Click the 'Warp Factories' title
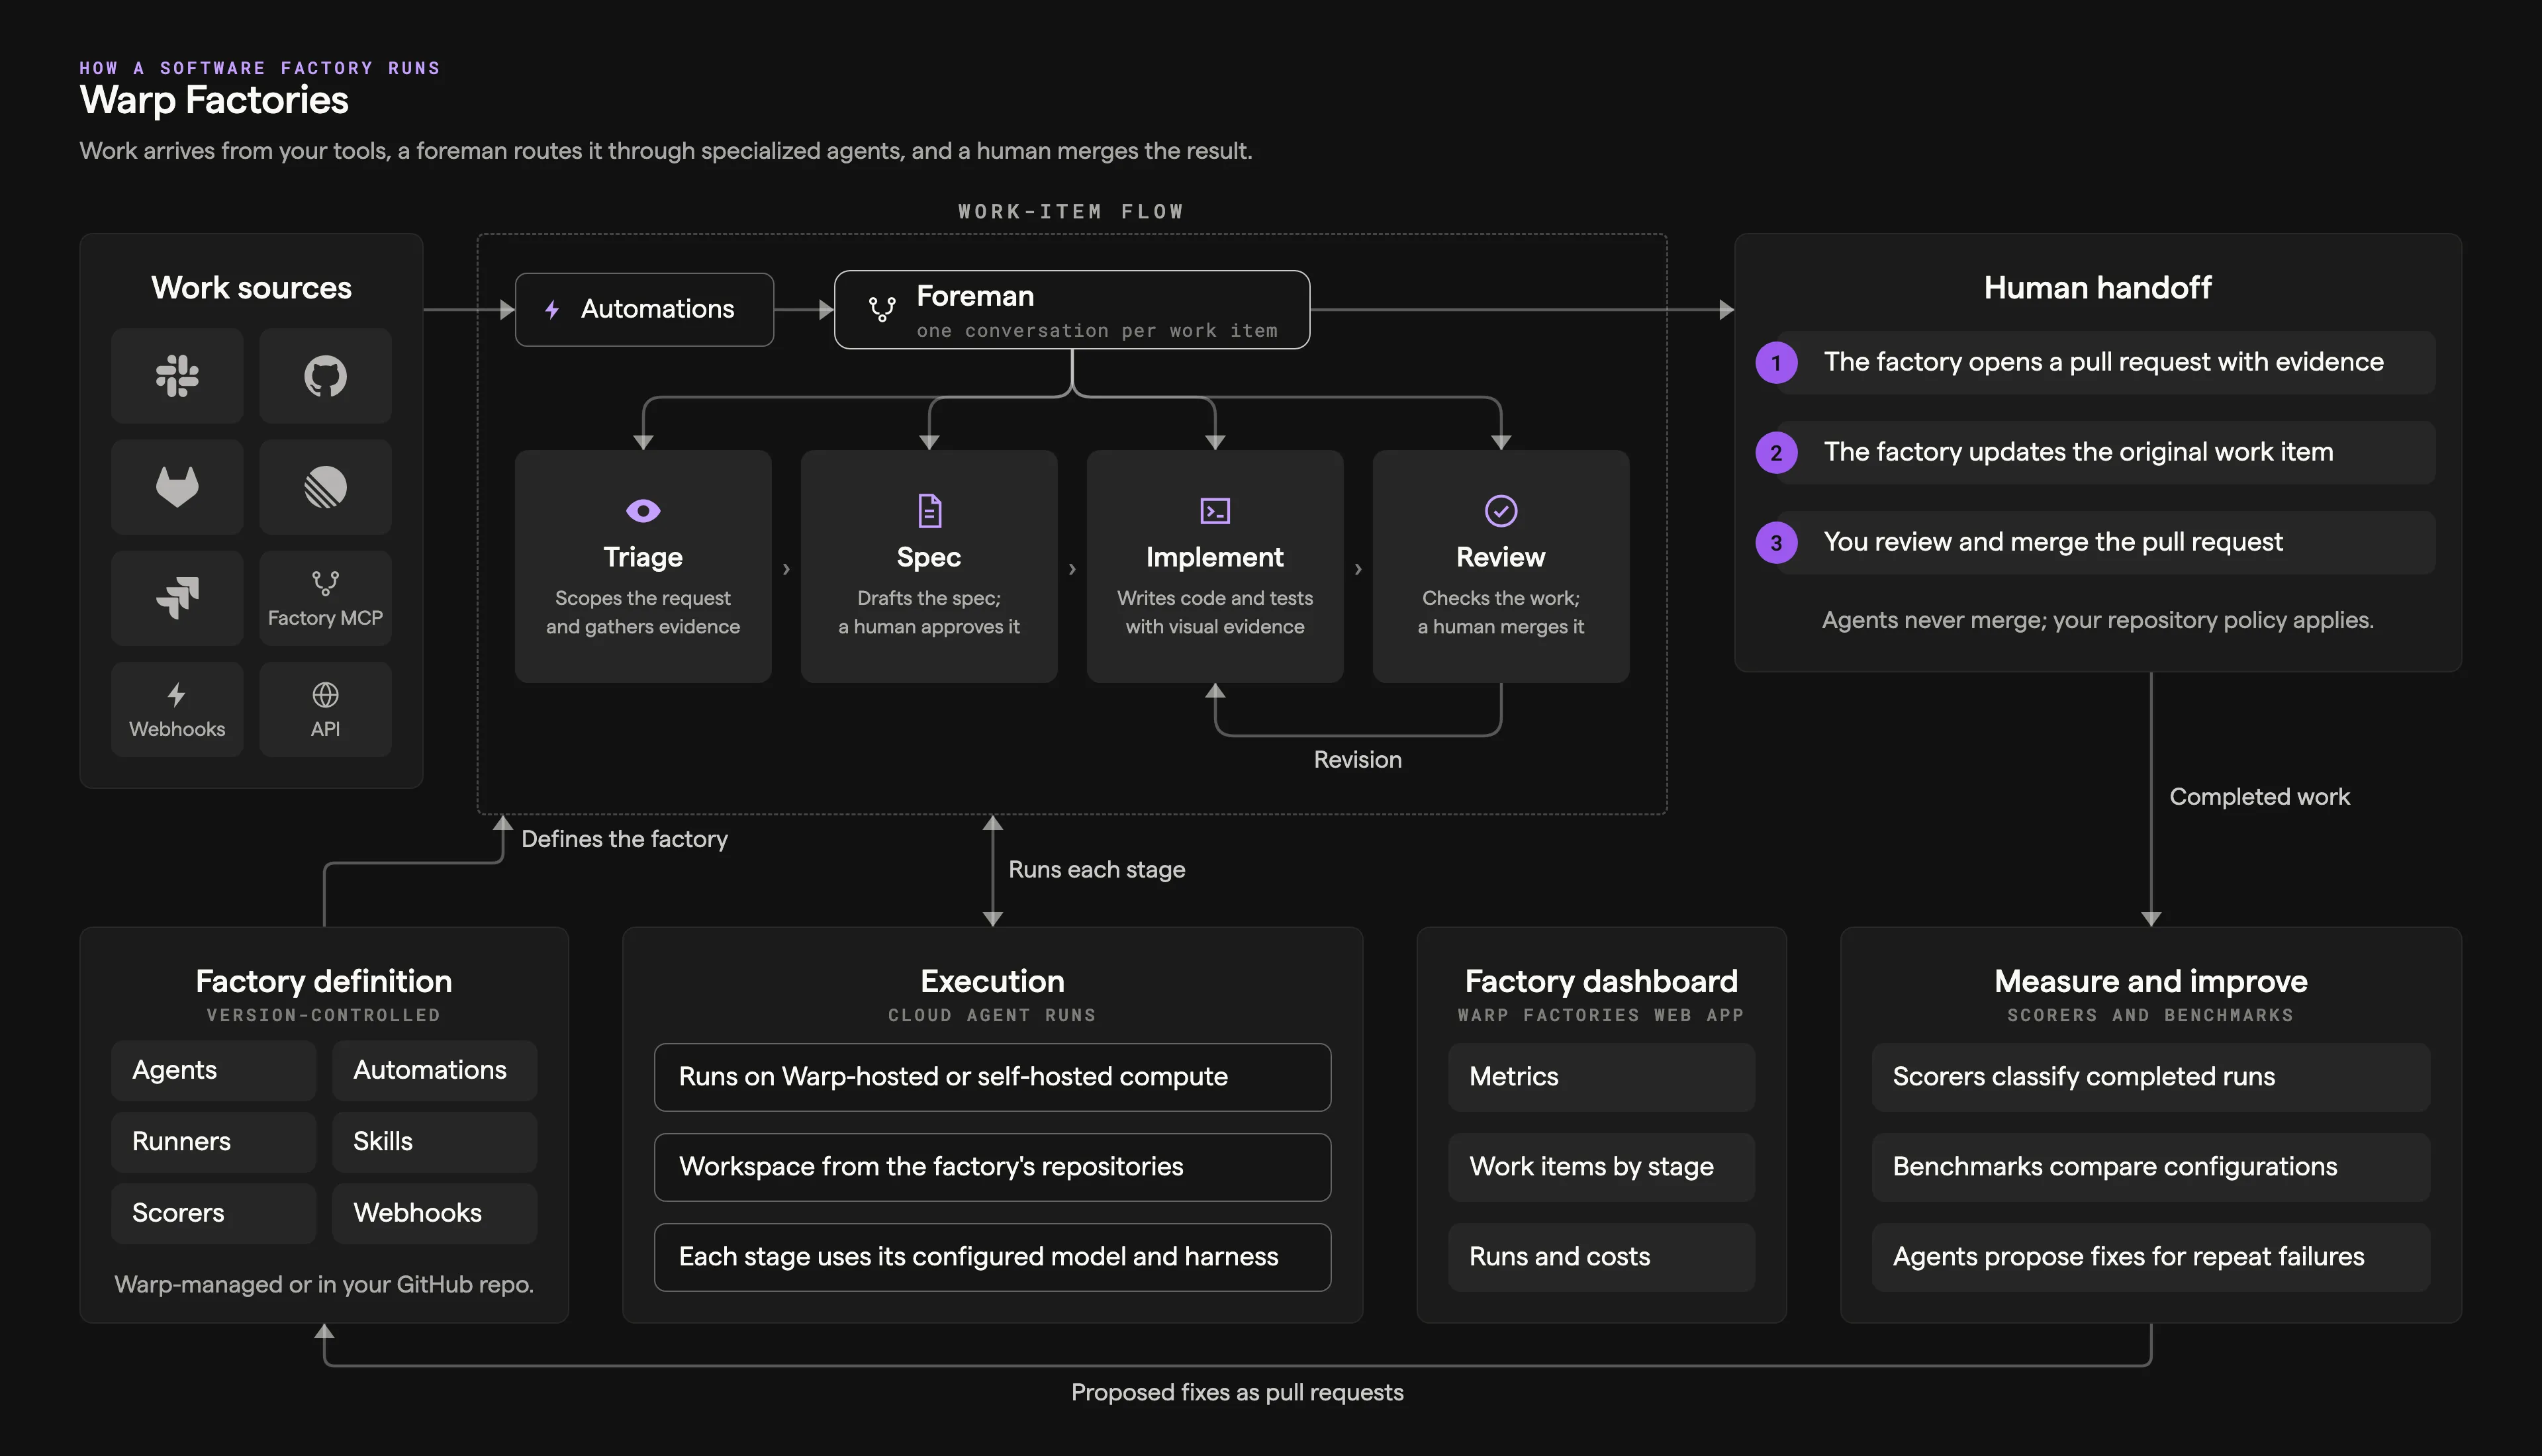 (x=214, y=100)
